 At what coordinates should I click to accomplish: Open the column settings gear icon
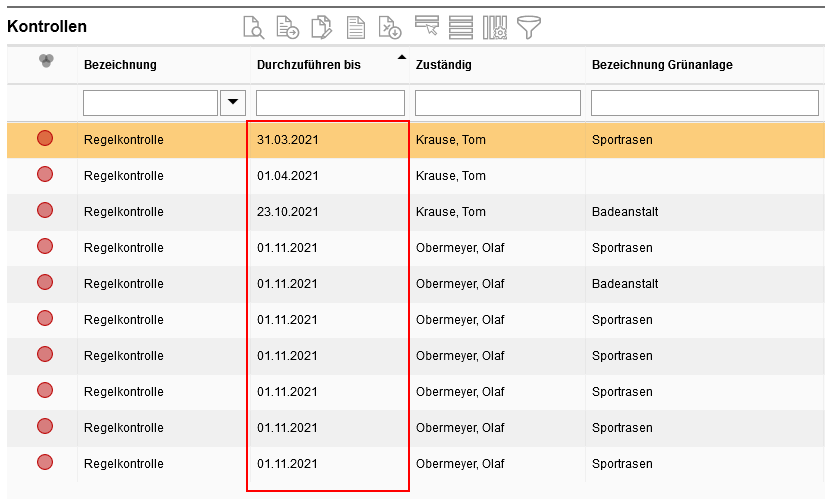[495, 28]
